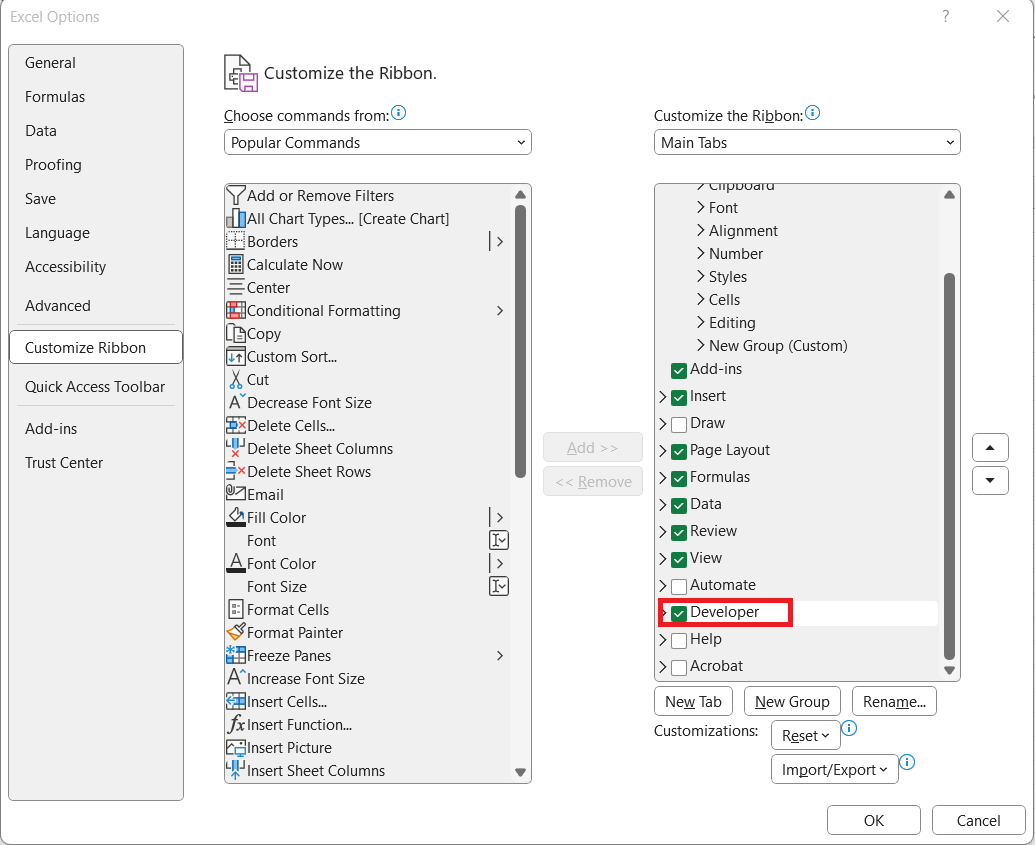This screenshot has height=845, width=1035.
Task: Click the New Tab button
Action: click(693, 701)
